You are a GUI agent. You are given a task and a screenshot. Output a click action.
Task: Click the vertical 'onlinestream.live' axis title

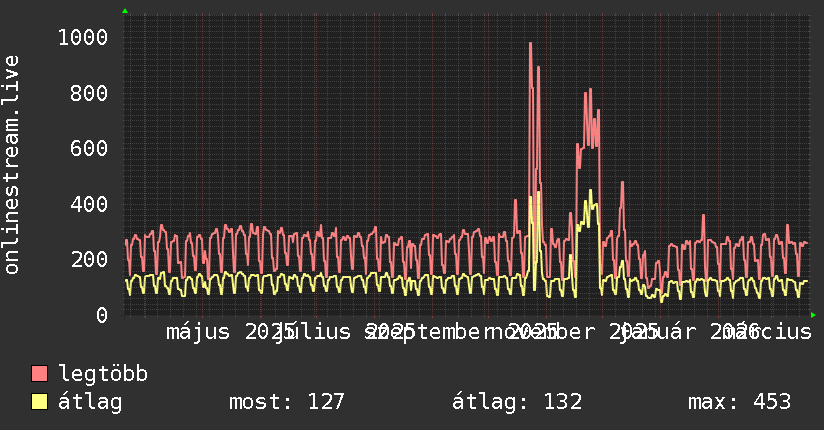(12, 165)
